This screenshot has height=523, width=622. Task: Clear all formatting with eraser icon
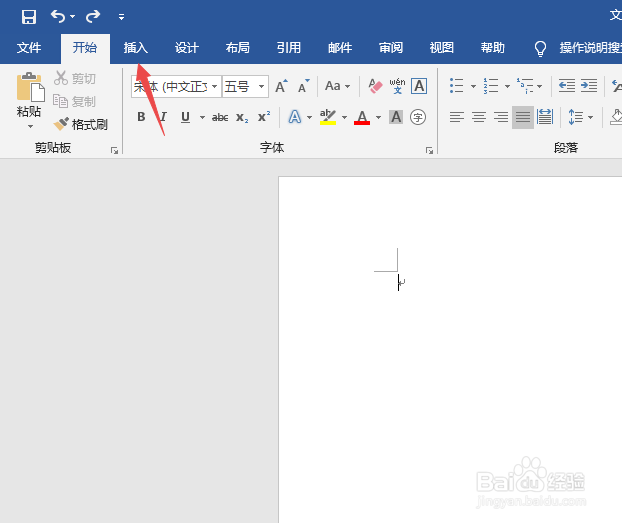click(375, 86)
